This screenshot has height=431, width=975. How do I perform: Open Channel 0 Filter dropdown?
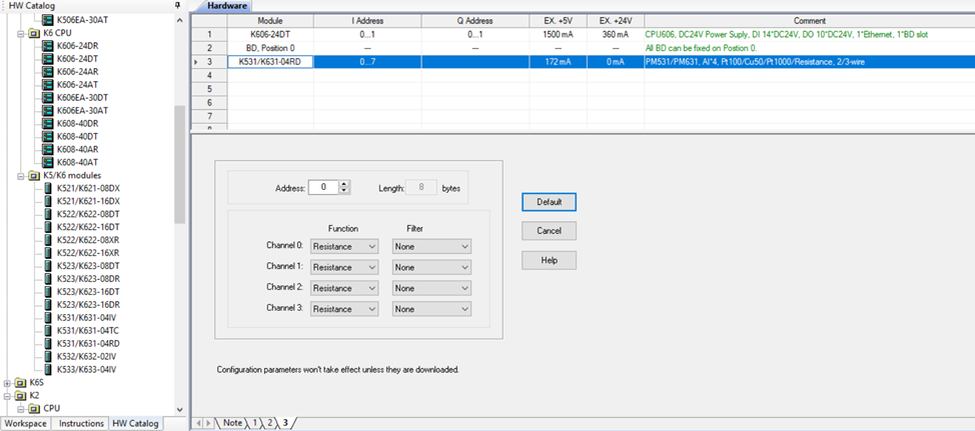pyautogui.click(x=432, y=247)
